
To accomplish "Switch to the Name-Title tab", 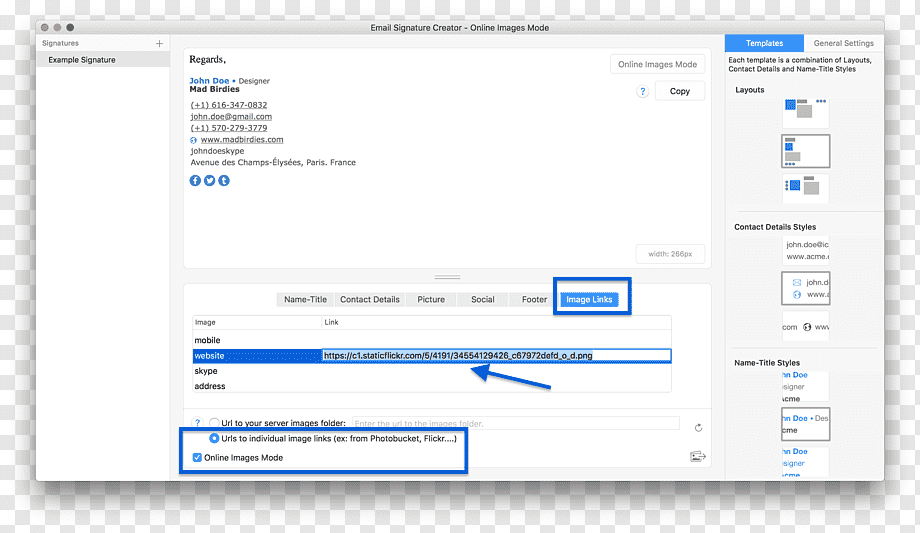I will (x=305, y=299).
